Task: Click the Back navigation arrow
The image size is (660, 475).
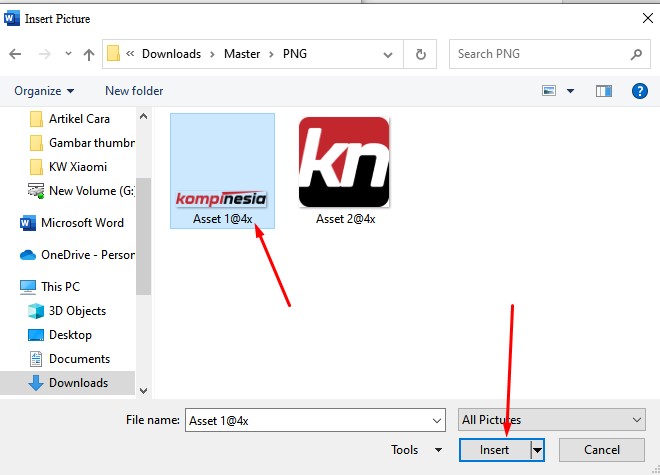Action: click(x=15, y=54)
